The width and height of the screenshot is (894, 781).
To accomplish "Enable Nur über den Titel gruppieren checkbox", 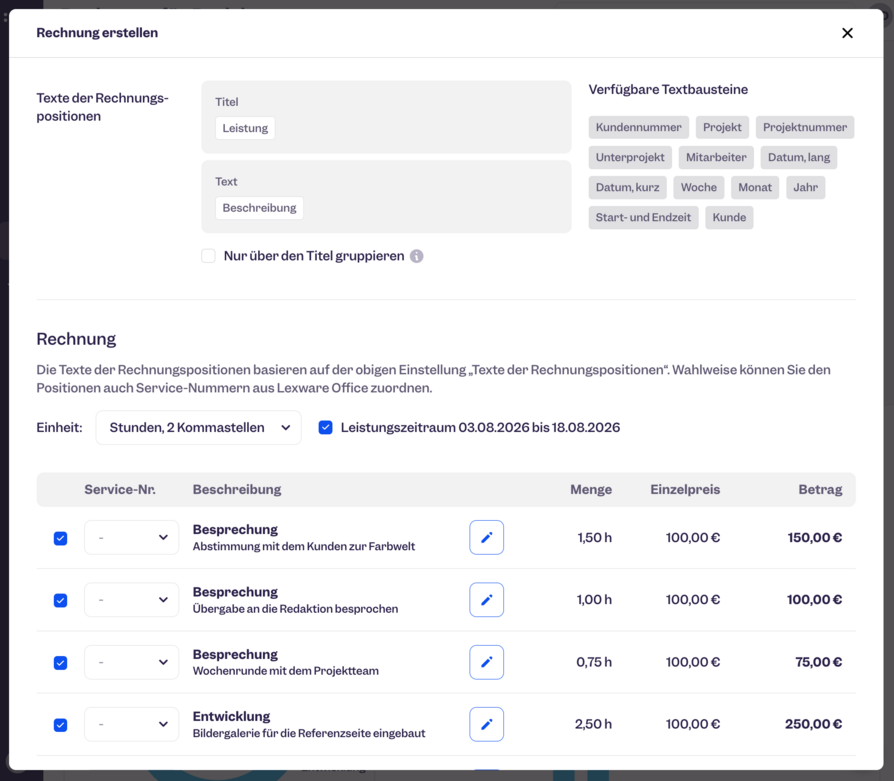I will [x=209, y=256].
